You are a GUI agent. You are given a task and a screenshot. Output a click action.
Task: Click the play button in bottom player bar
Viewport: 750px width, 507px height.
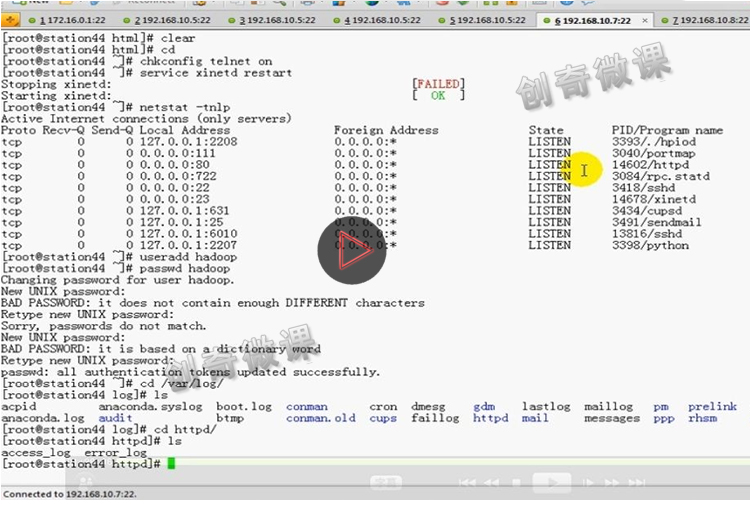(x=552, y=482)
